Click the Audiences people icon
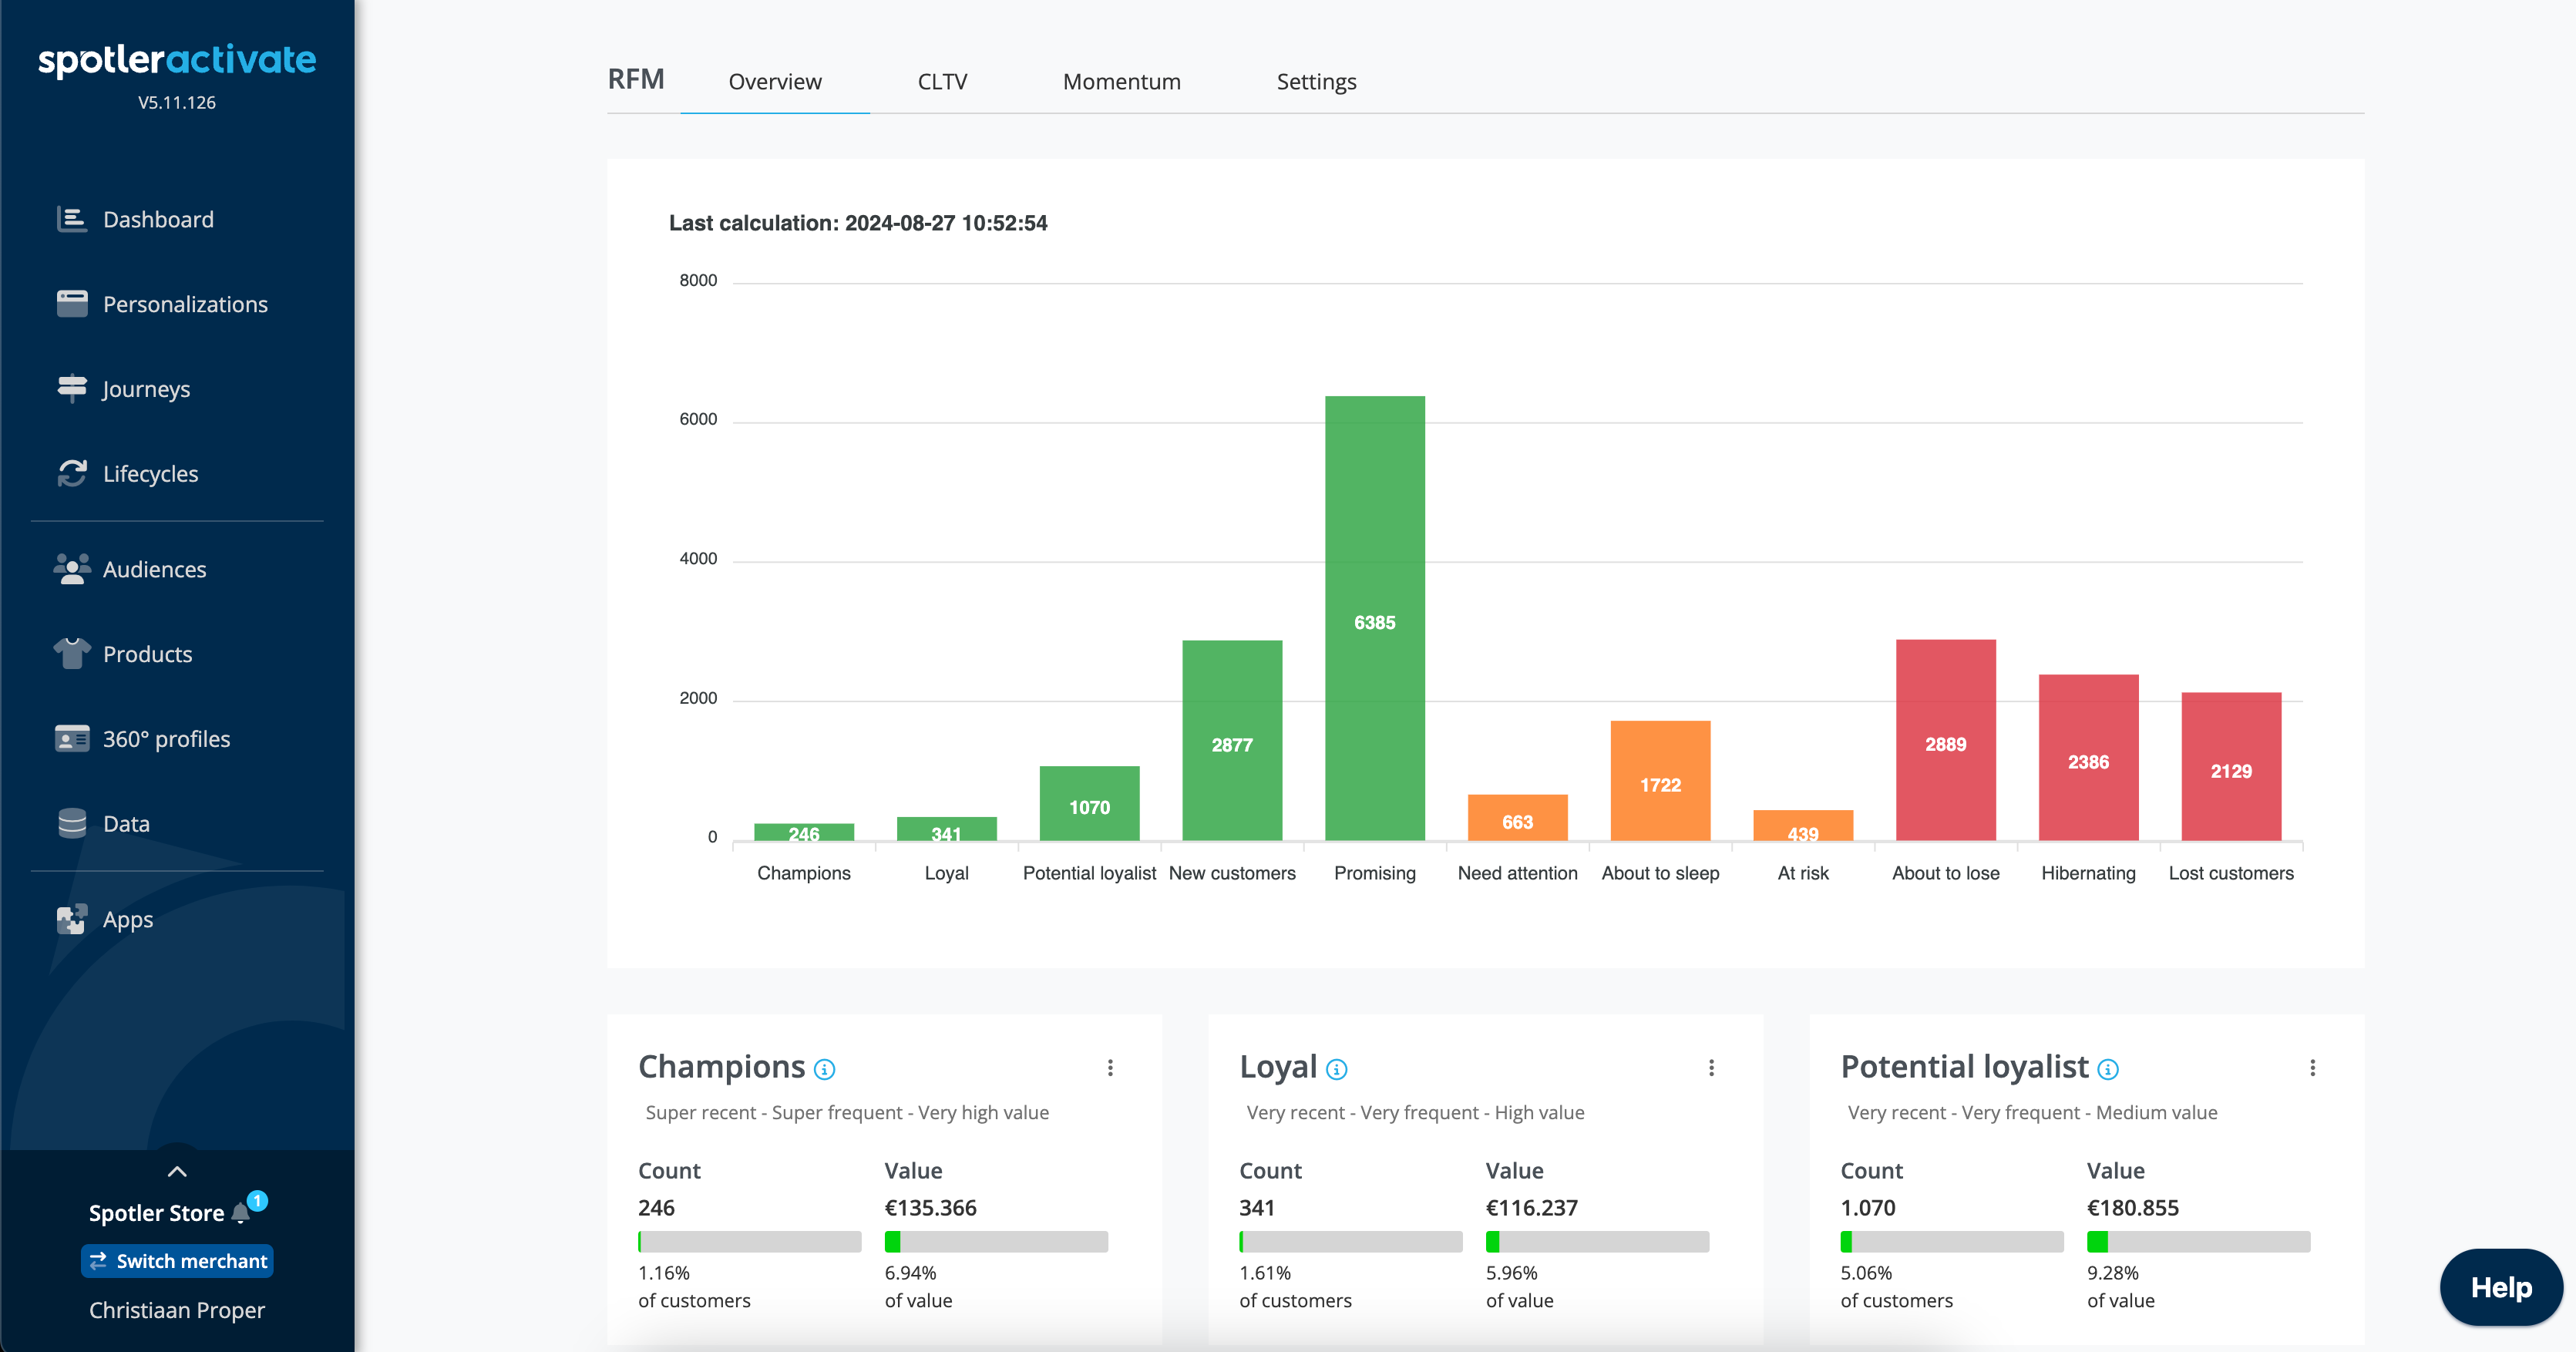 click(x=72, y=569)
